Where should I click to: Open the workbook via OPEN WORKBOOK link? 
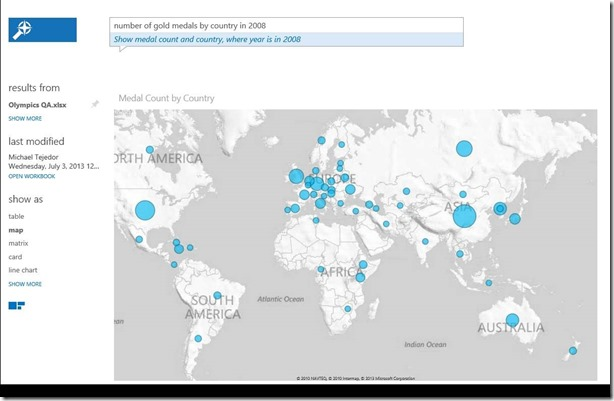[x=31, y=176]
